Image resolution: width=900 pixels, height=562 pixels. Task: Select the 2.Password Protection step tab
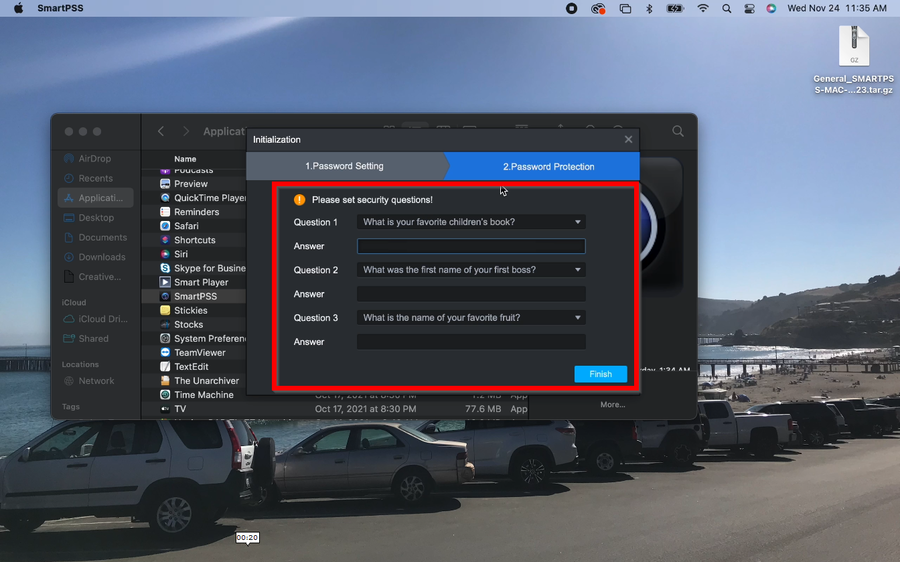coord(548,166)
